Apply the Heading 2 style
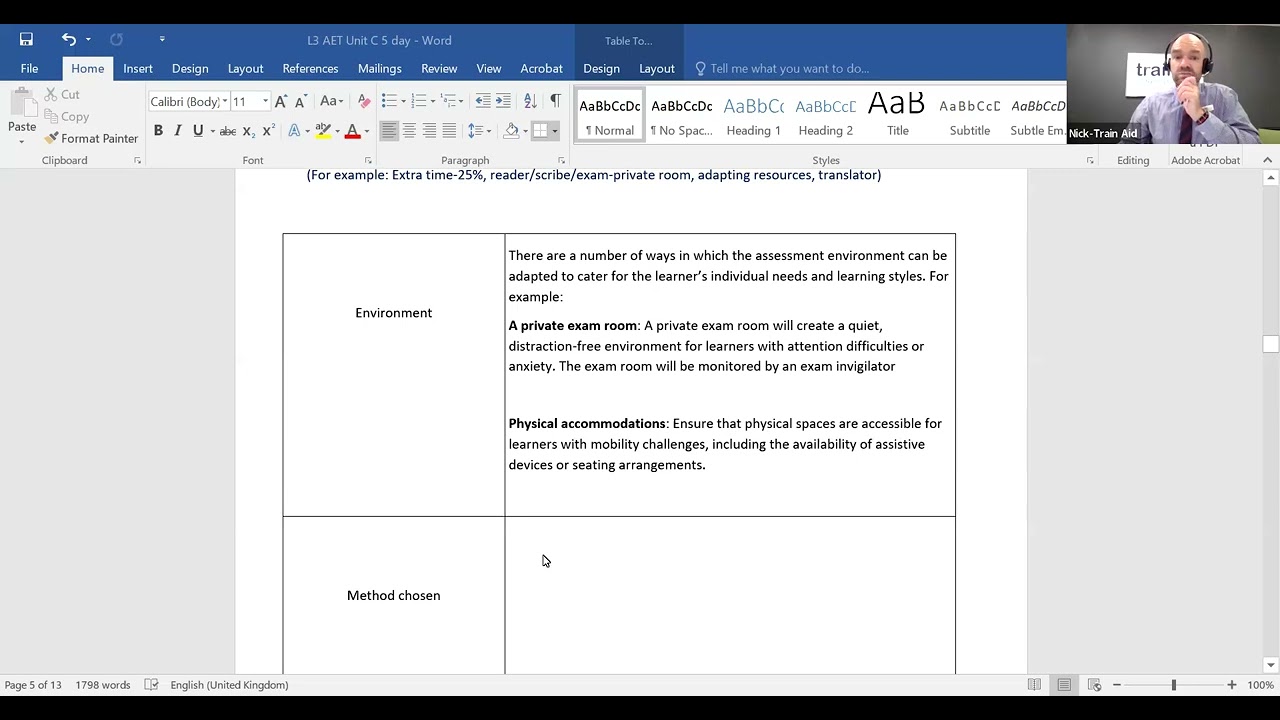 click(x=826, y=116)
